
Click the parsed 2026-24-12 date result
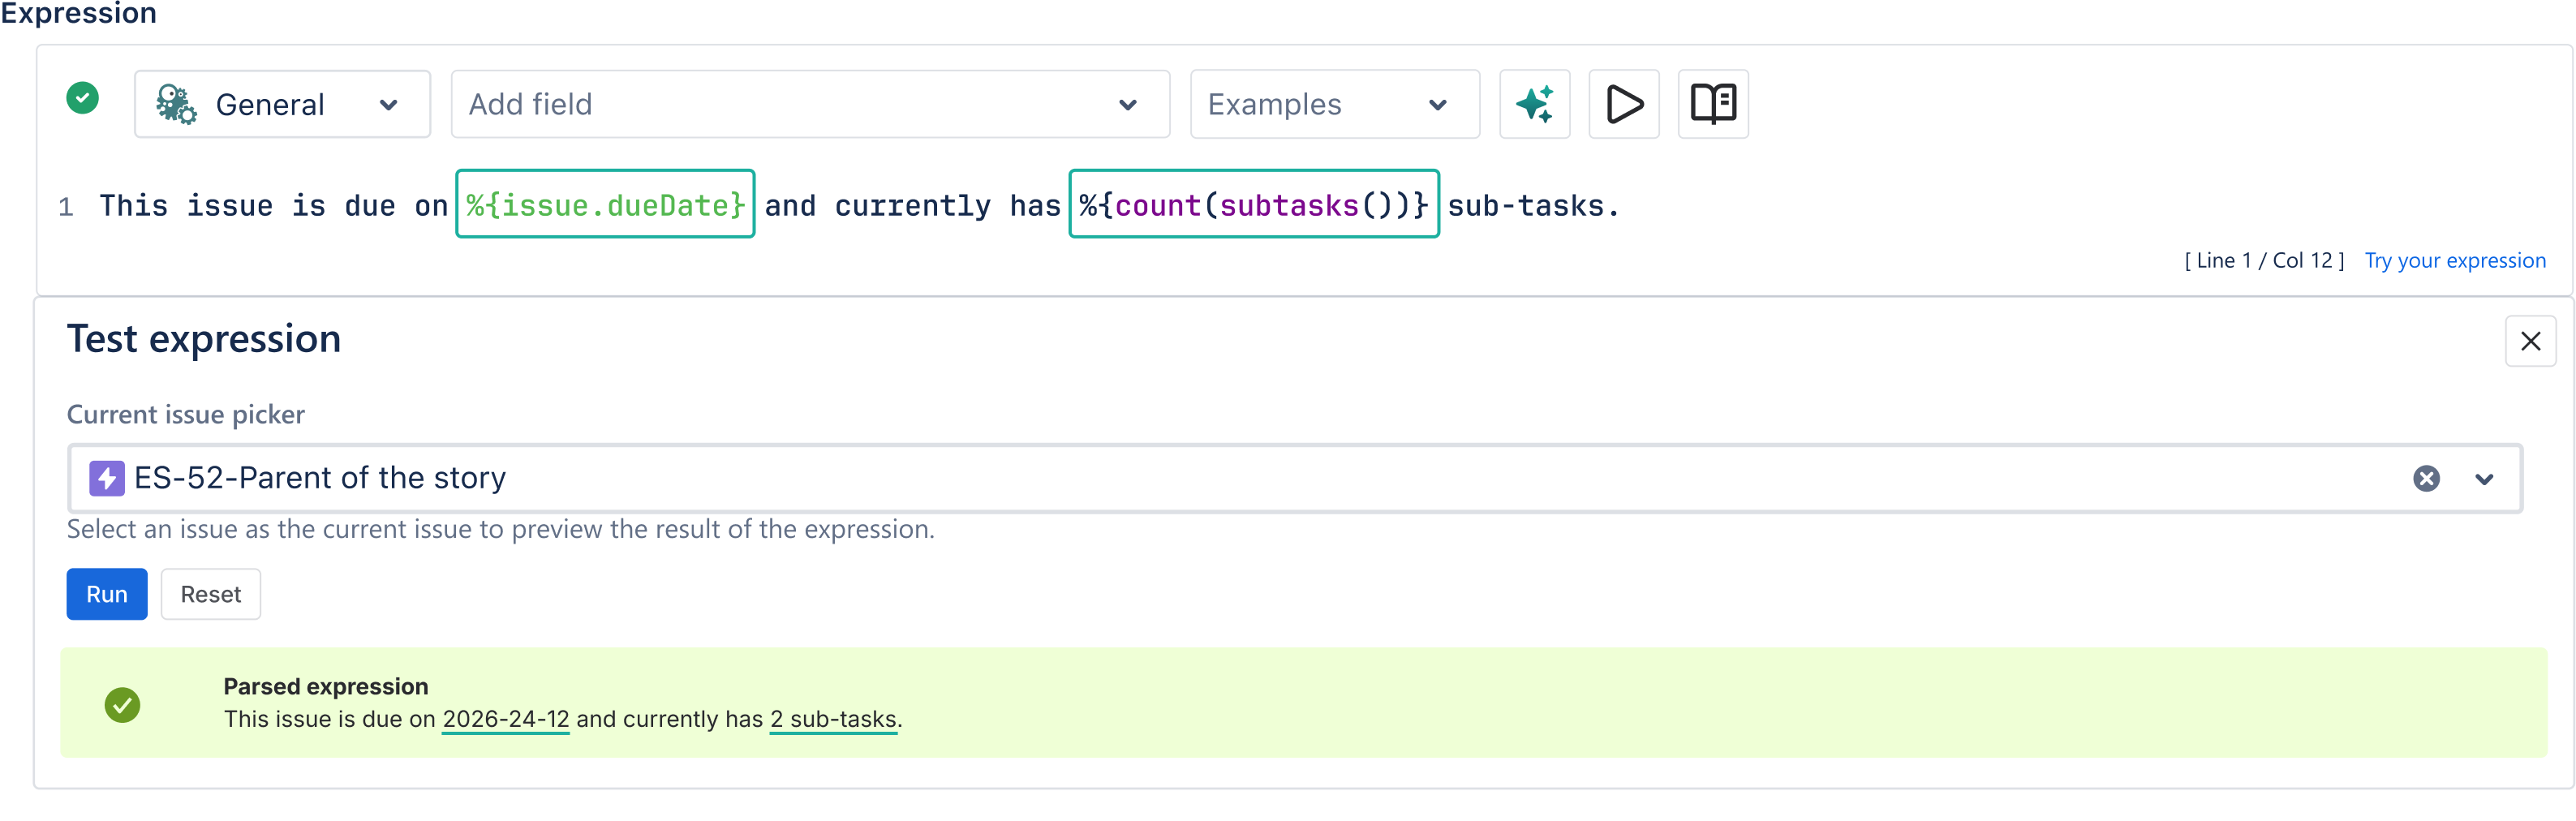tap(506, 720)
